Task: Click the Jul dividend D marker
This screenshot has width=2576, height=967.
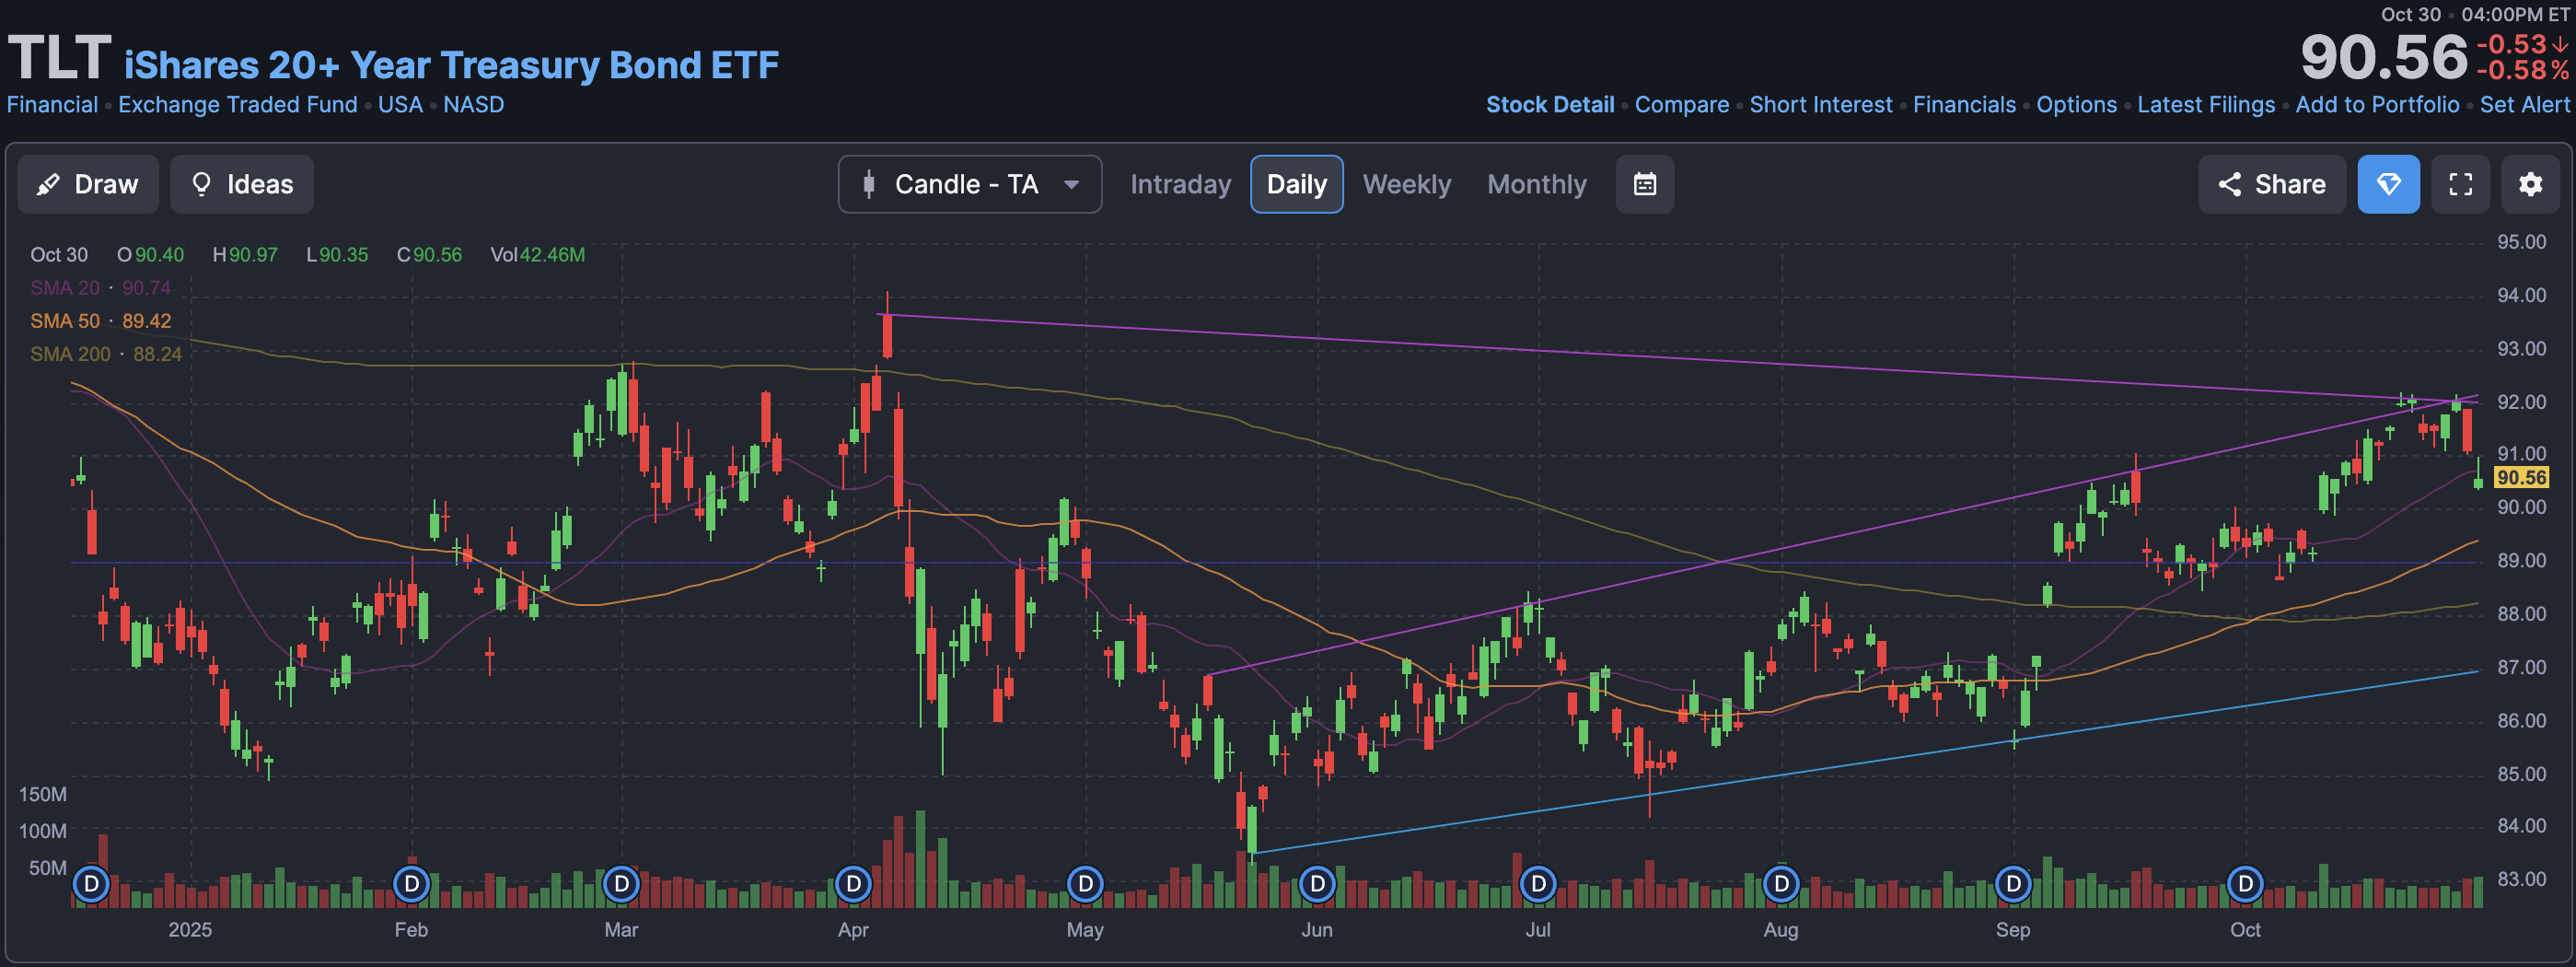Action: [x=1538, y=884]
